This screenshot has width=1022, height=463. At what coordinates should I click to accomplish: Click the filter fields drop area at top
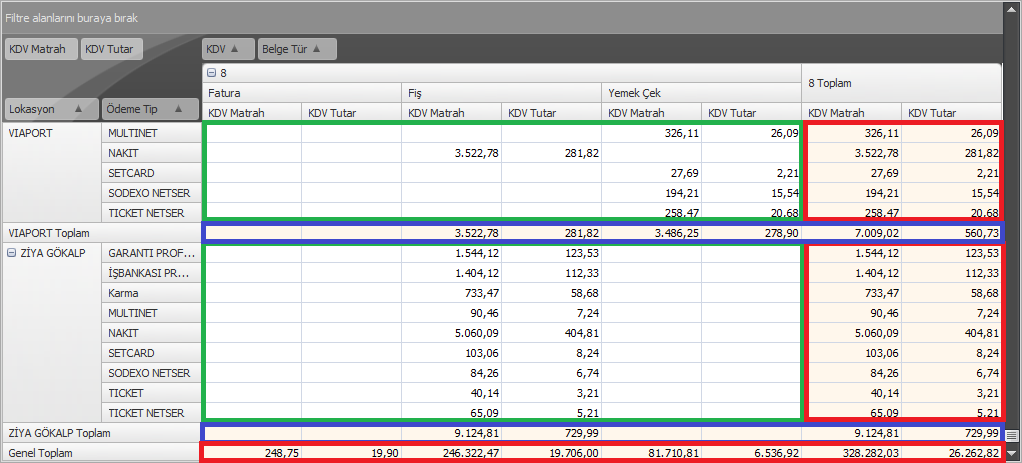(500, 18)
